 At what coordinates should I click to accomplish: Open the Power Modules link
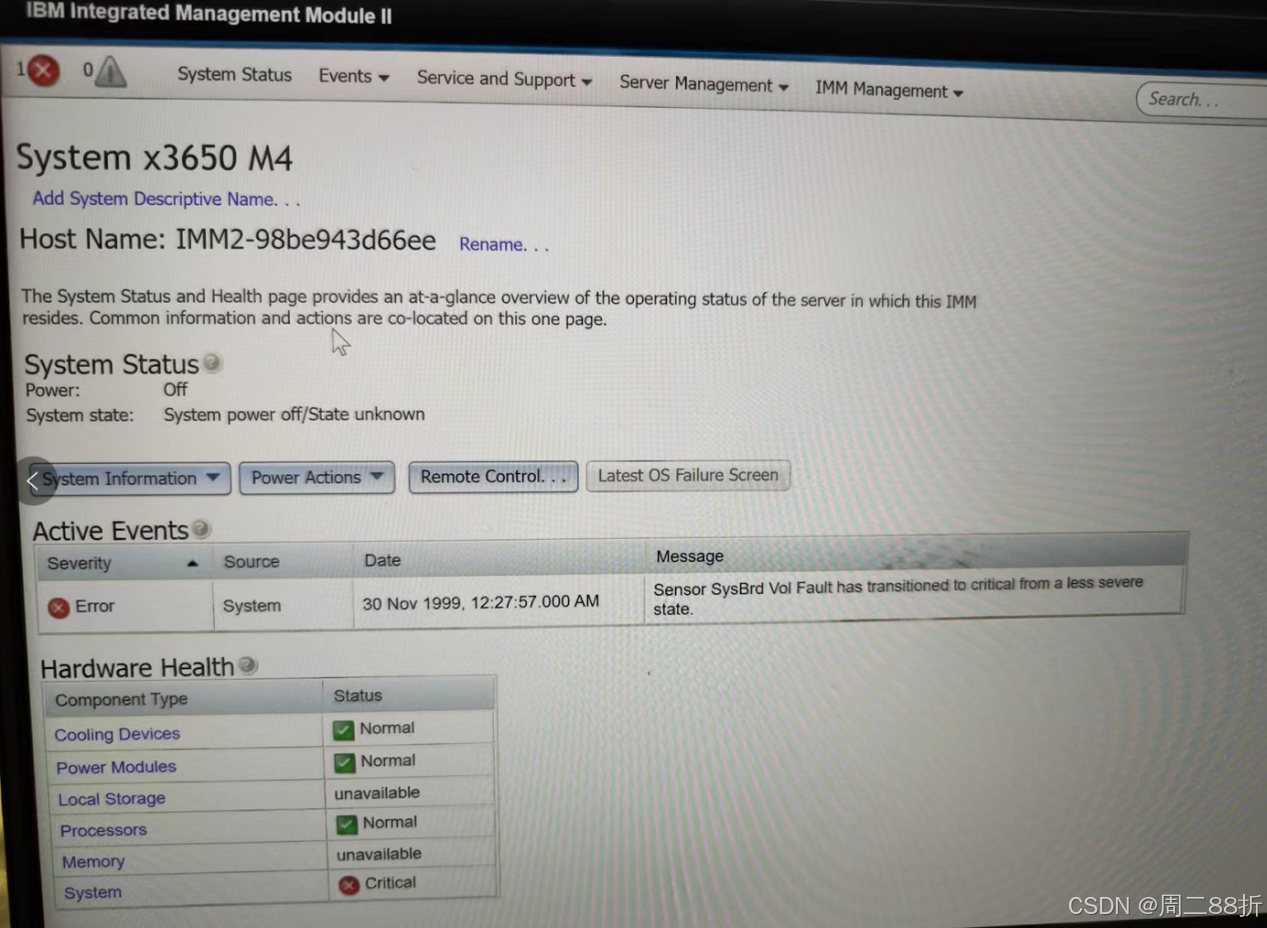(116, 768)
